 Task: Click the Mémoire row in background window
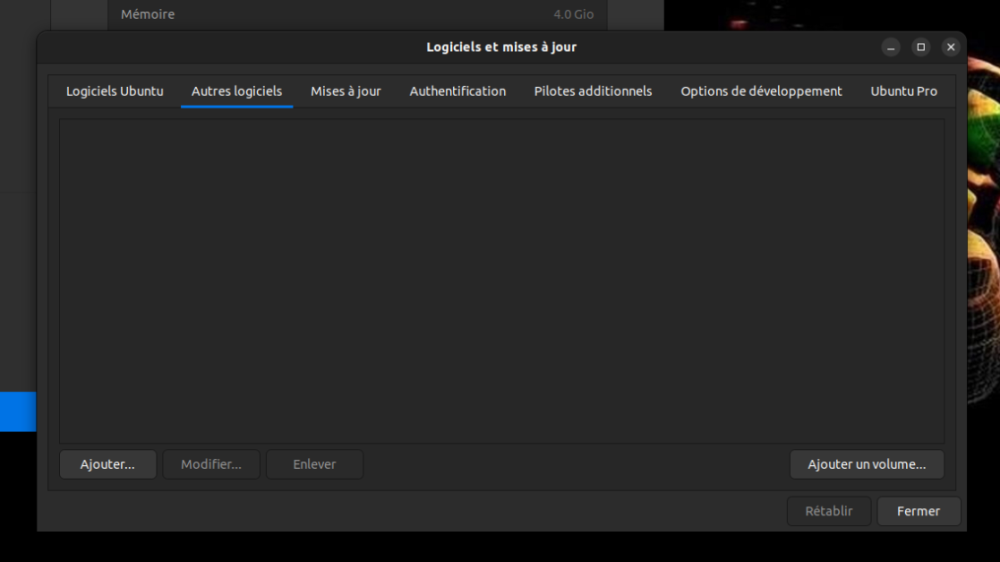click(357, 14)
